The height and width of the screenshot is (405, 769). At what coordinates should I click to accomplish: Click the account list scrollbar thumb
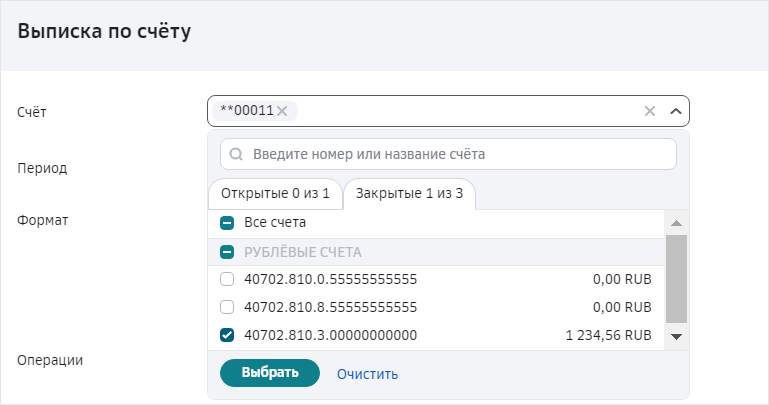(676, 277)
